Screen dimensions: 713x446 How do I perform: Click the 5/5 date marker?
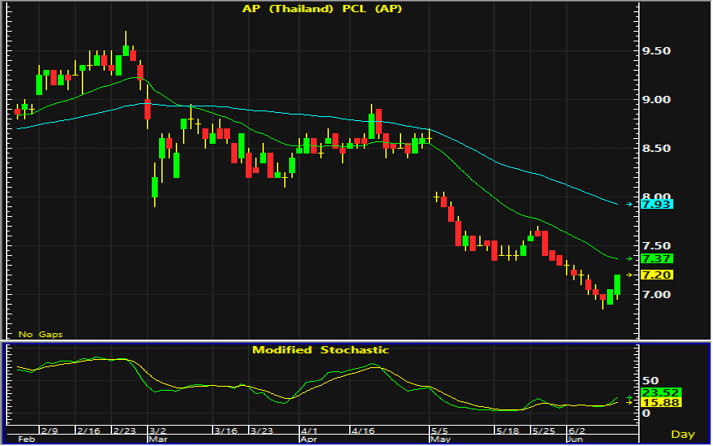pos(439,430)
